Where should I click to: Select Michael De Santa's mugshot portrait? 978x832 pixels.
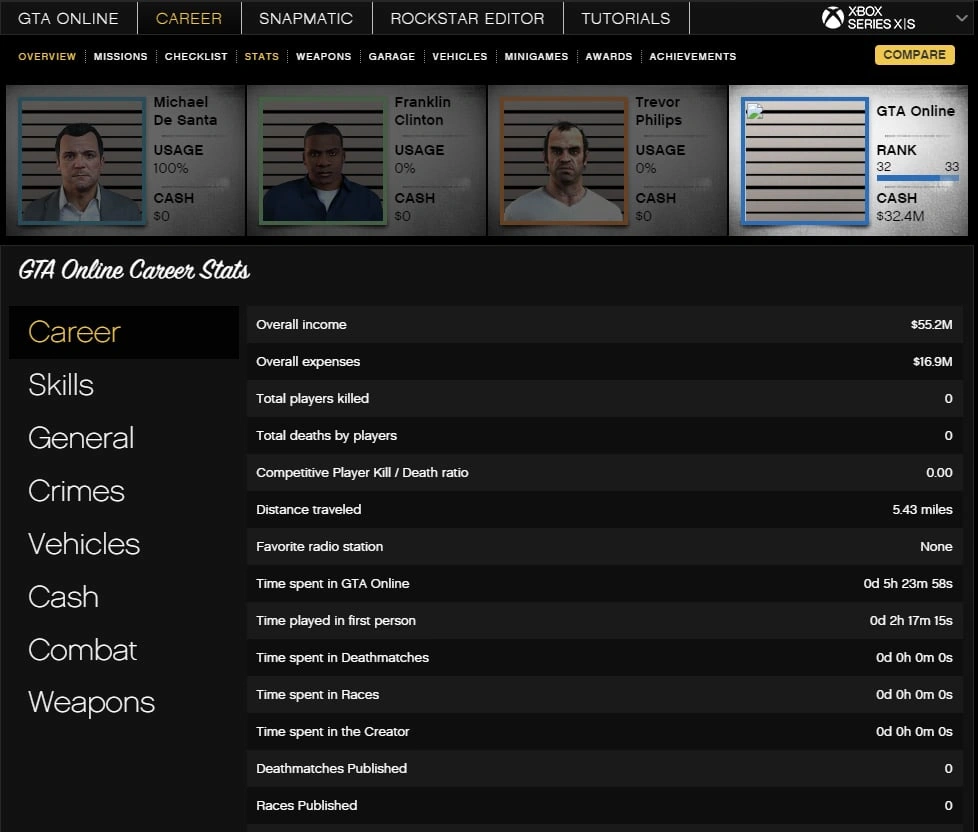(x=82, y=160)
